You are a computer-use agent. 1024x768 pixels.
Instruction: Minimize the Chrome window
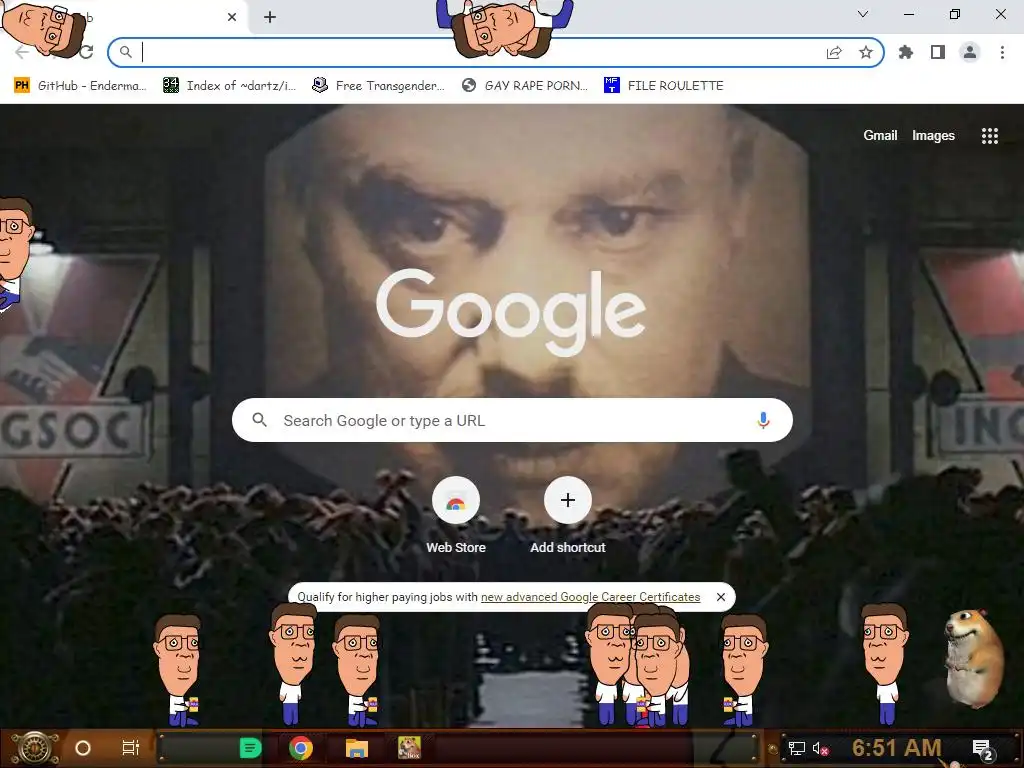[x=909, y=14]
